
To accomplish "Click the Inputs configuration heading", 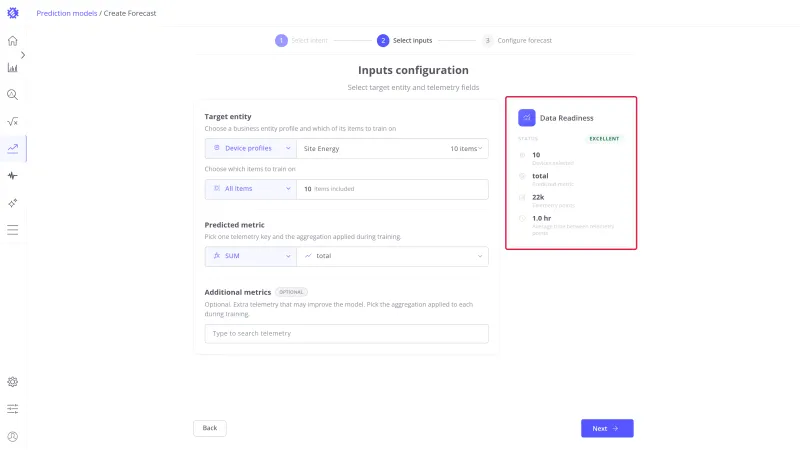I will 413,70.
